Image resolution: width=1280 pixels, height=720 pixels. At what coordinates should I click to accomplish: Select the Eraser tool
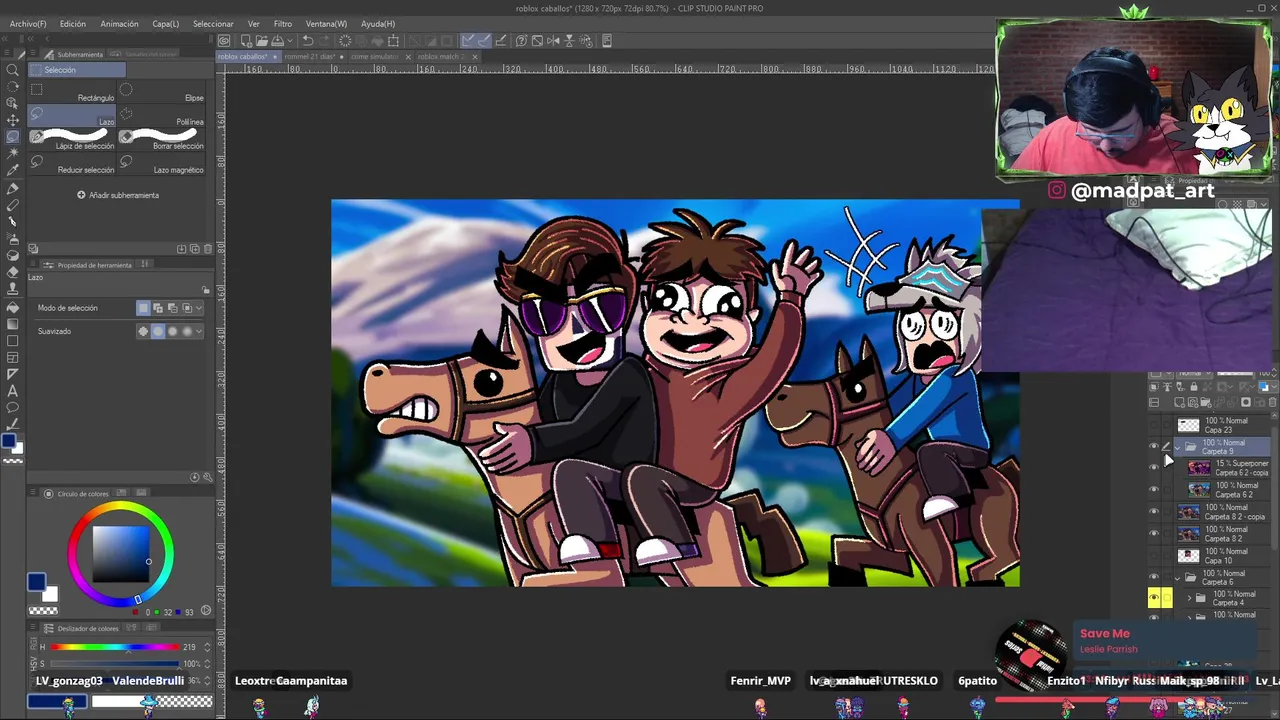[x=13, y=273]
